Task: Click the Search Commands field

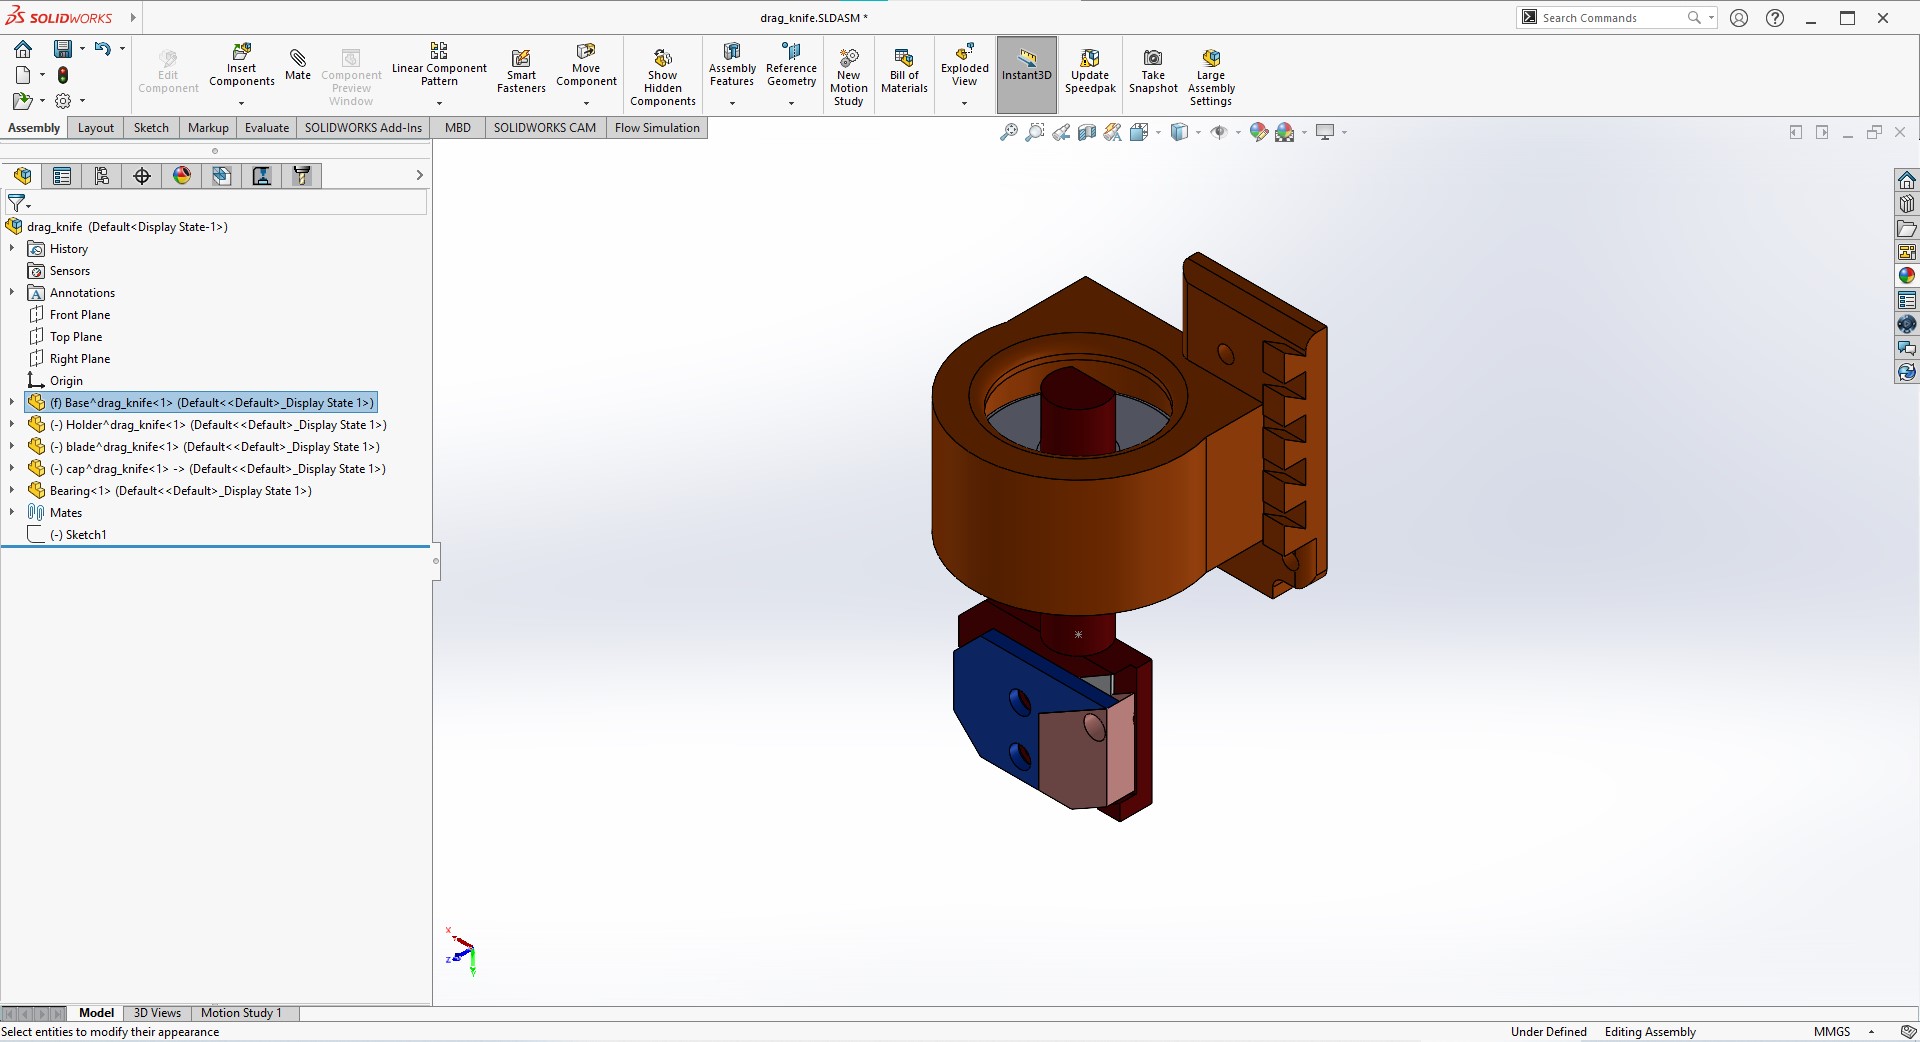Action: coord(1610,18)
